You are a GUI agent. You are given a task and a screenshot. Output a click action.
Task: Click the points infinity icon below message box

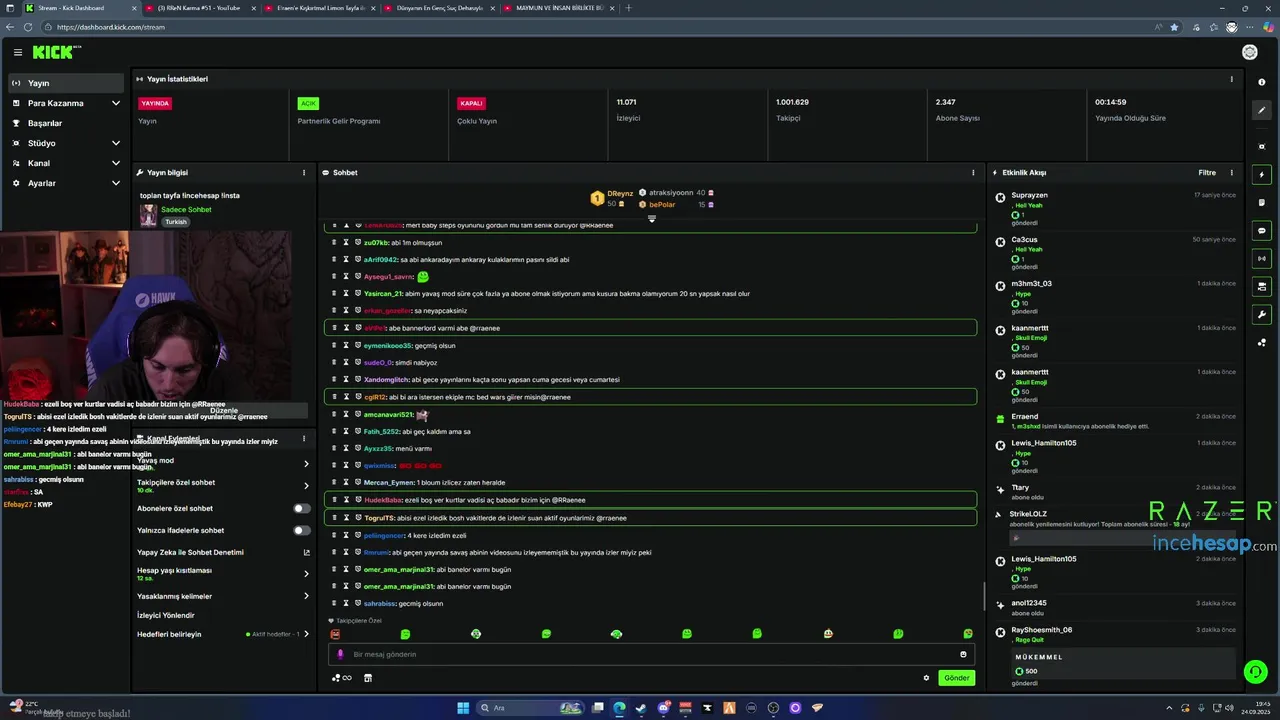(x=341, y=678)
